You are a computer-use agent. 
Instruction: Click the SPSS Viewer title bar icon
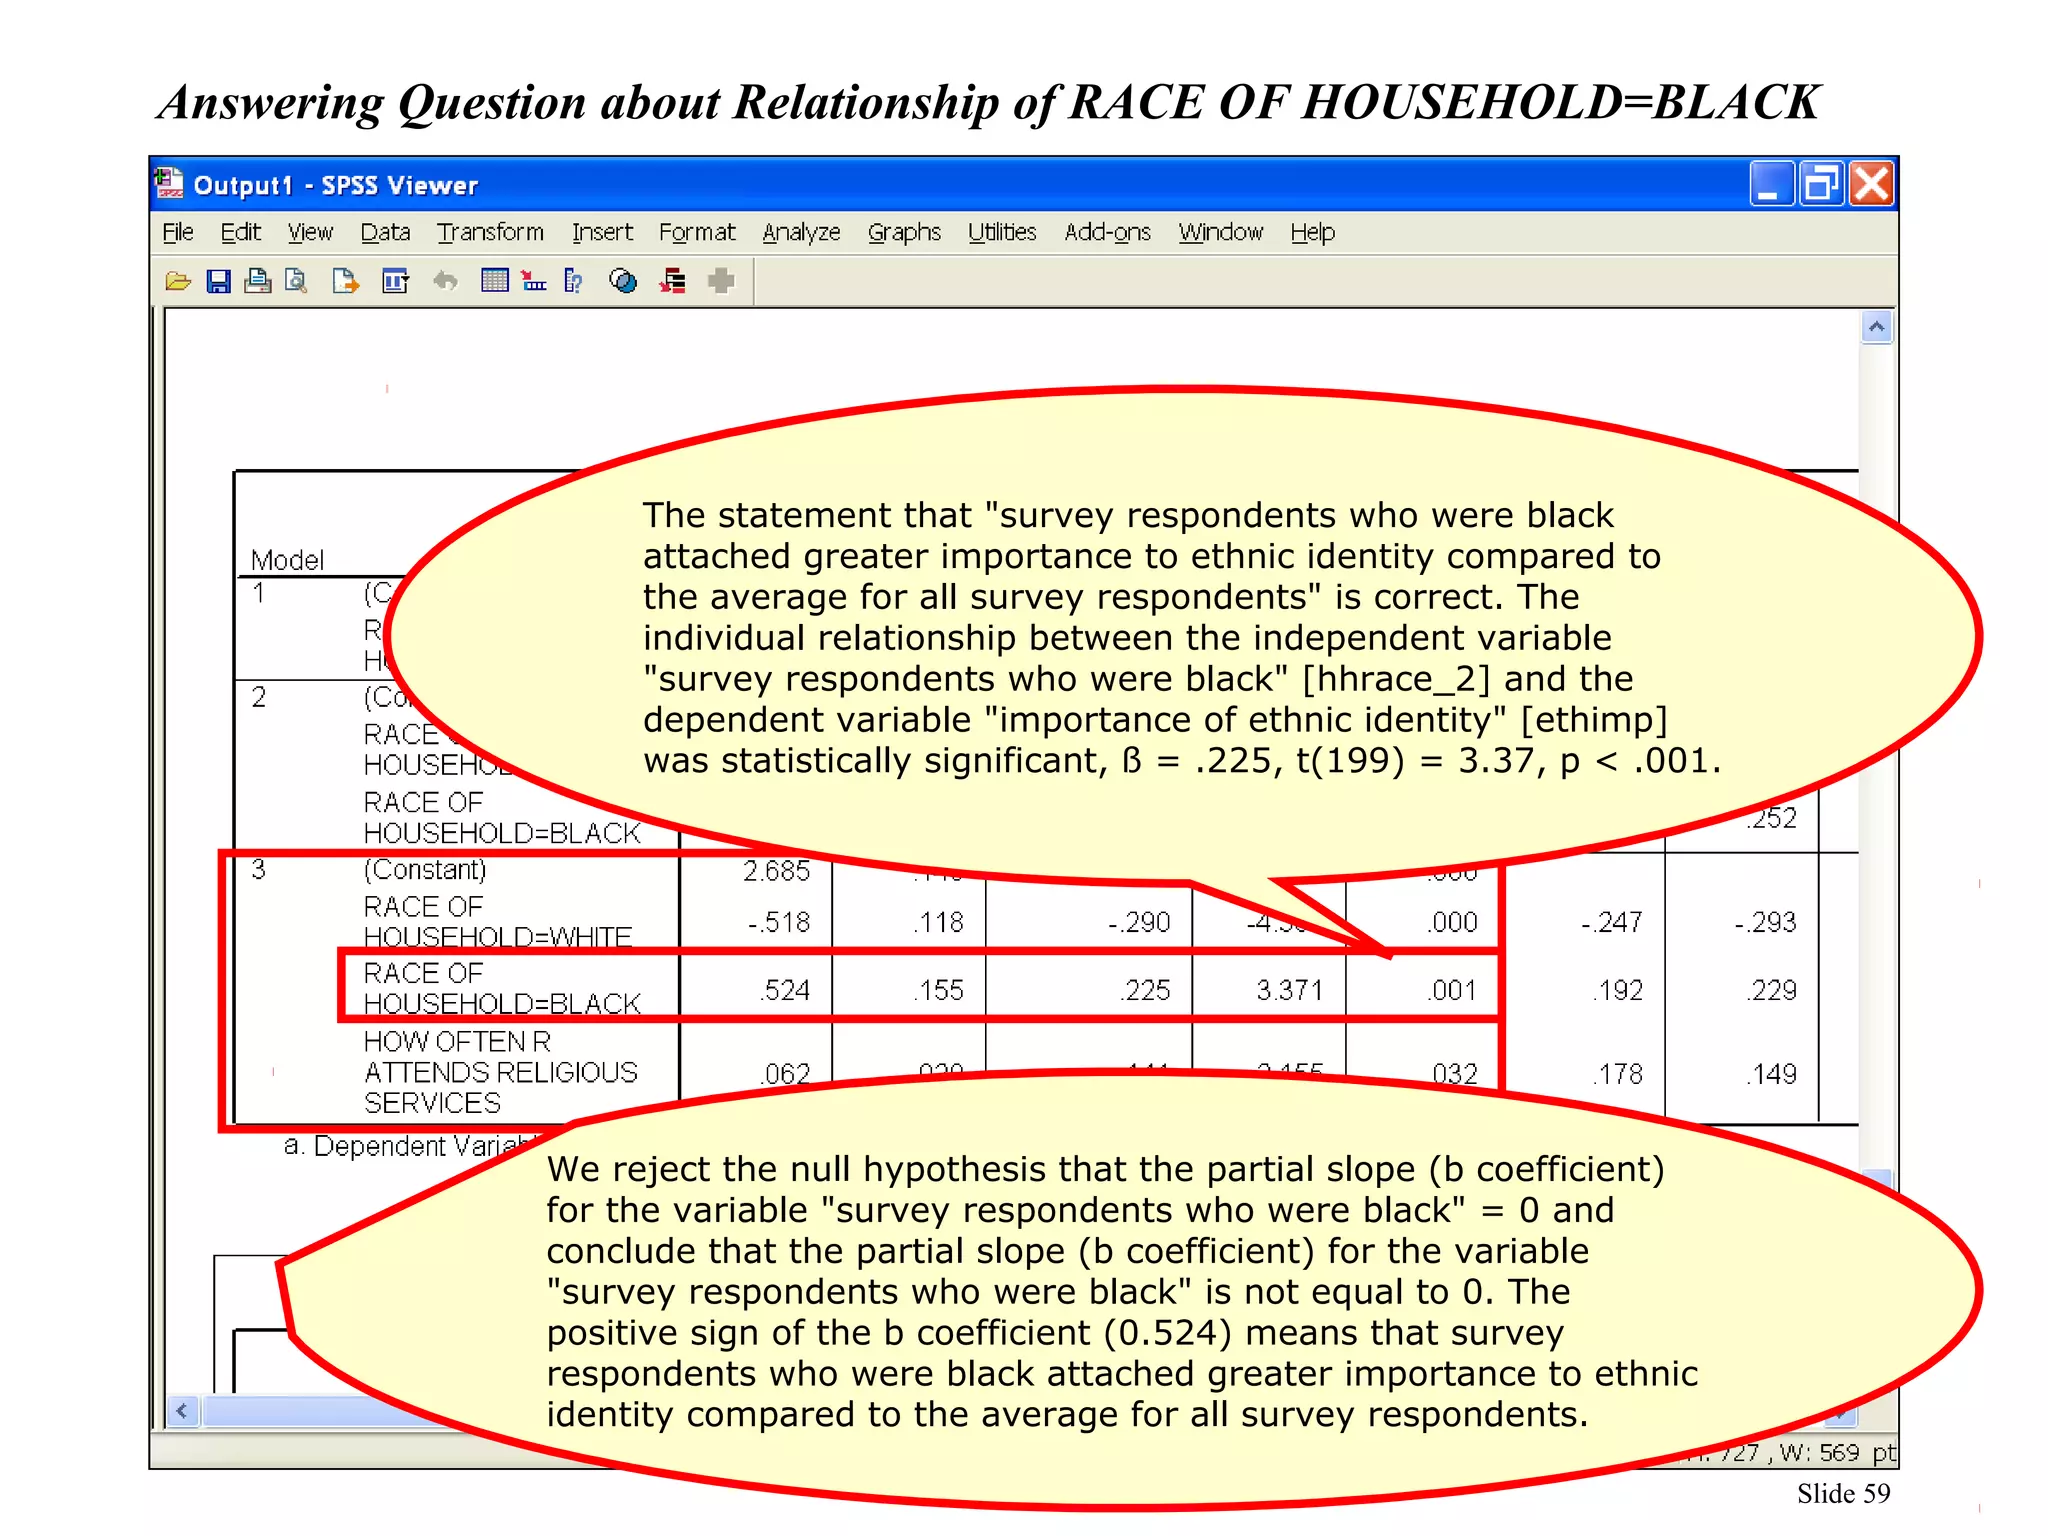pos(169,184)
